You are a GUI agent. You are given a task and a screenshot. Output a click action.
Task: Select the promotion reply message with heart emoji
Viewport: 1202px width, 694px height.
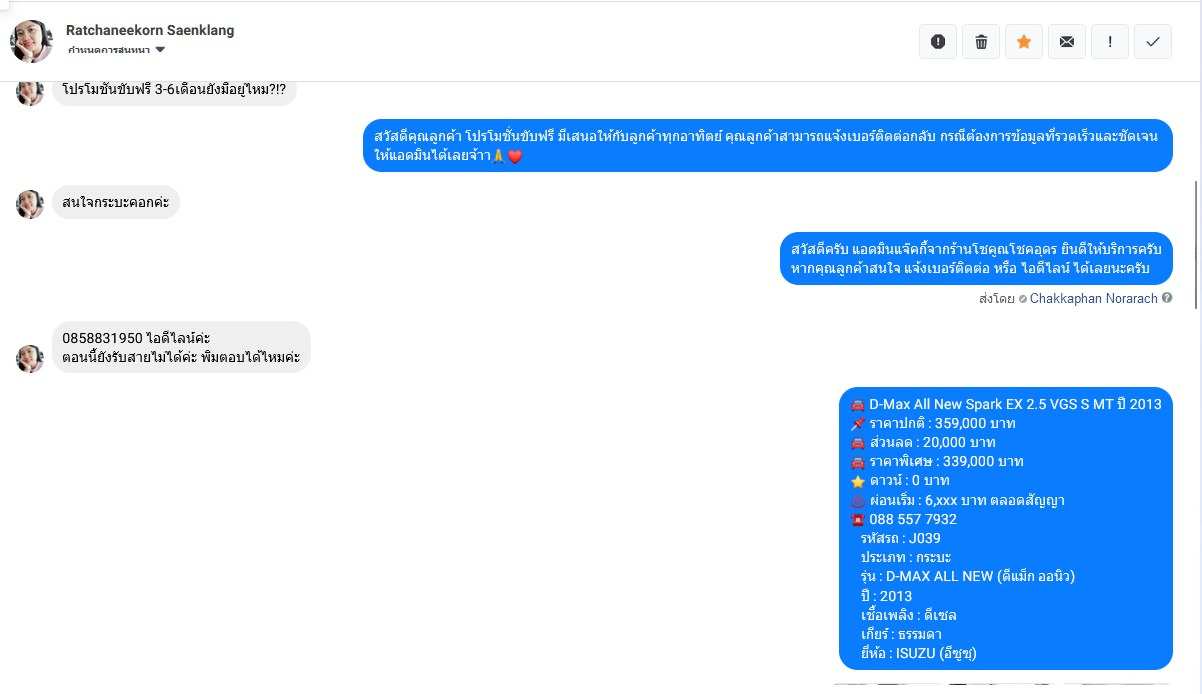[x=767, y=146]
